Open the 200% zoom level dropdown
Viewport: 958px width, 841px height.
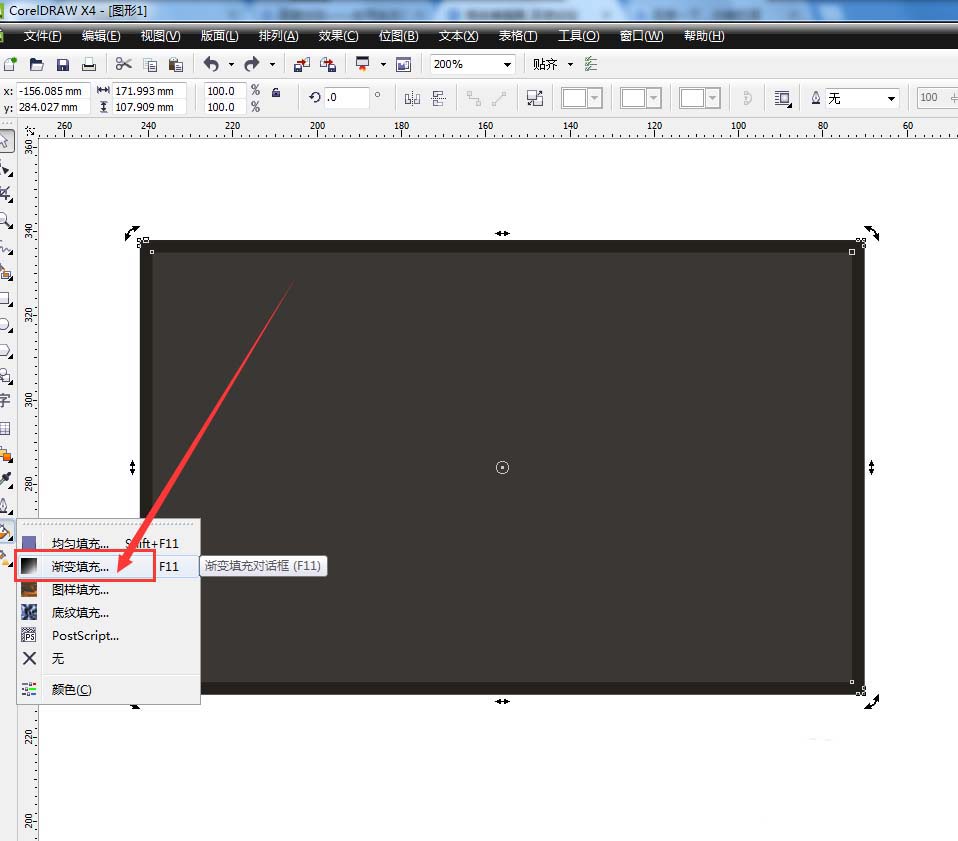(x=507, y=65)
